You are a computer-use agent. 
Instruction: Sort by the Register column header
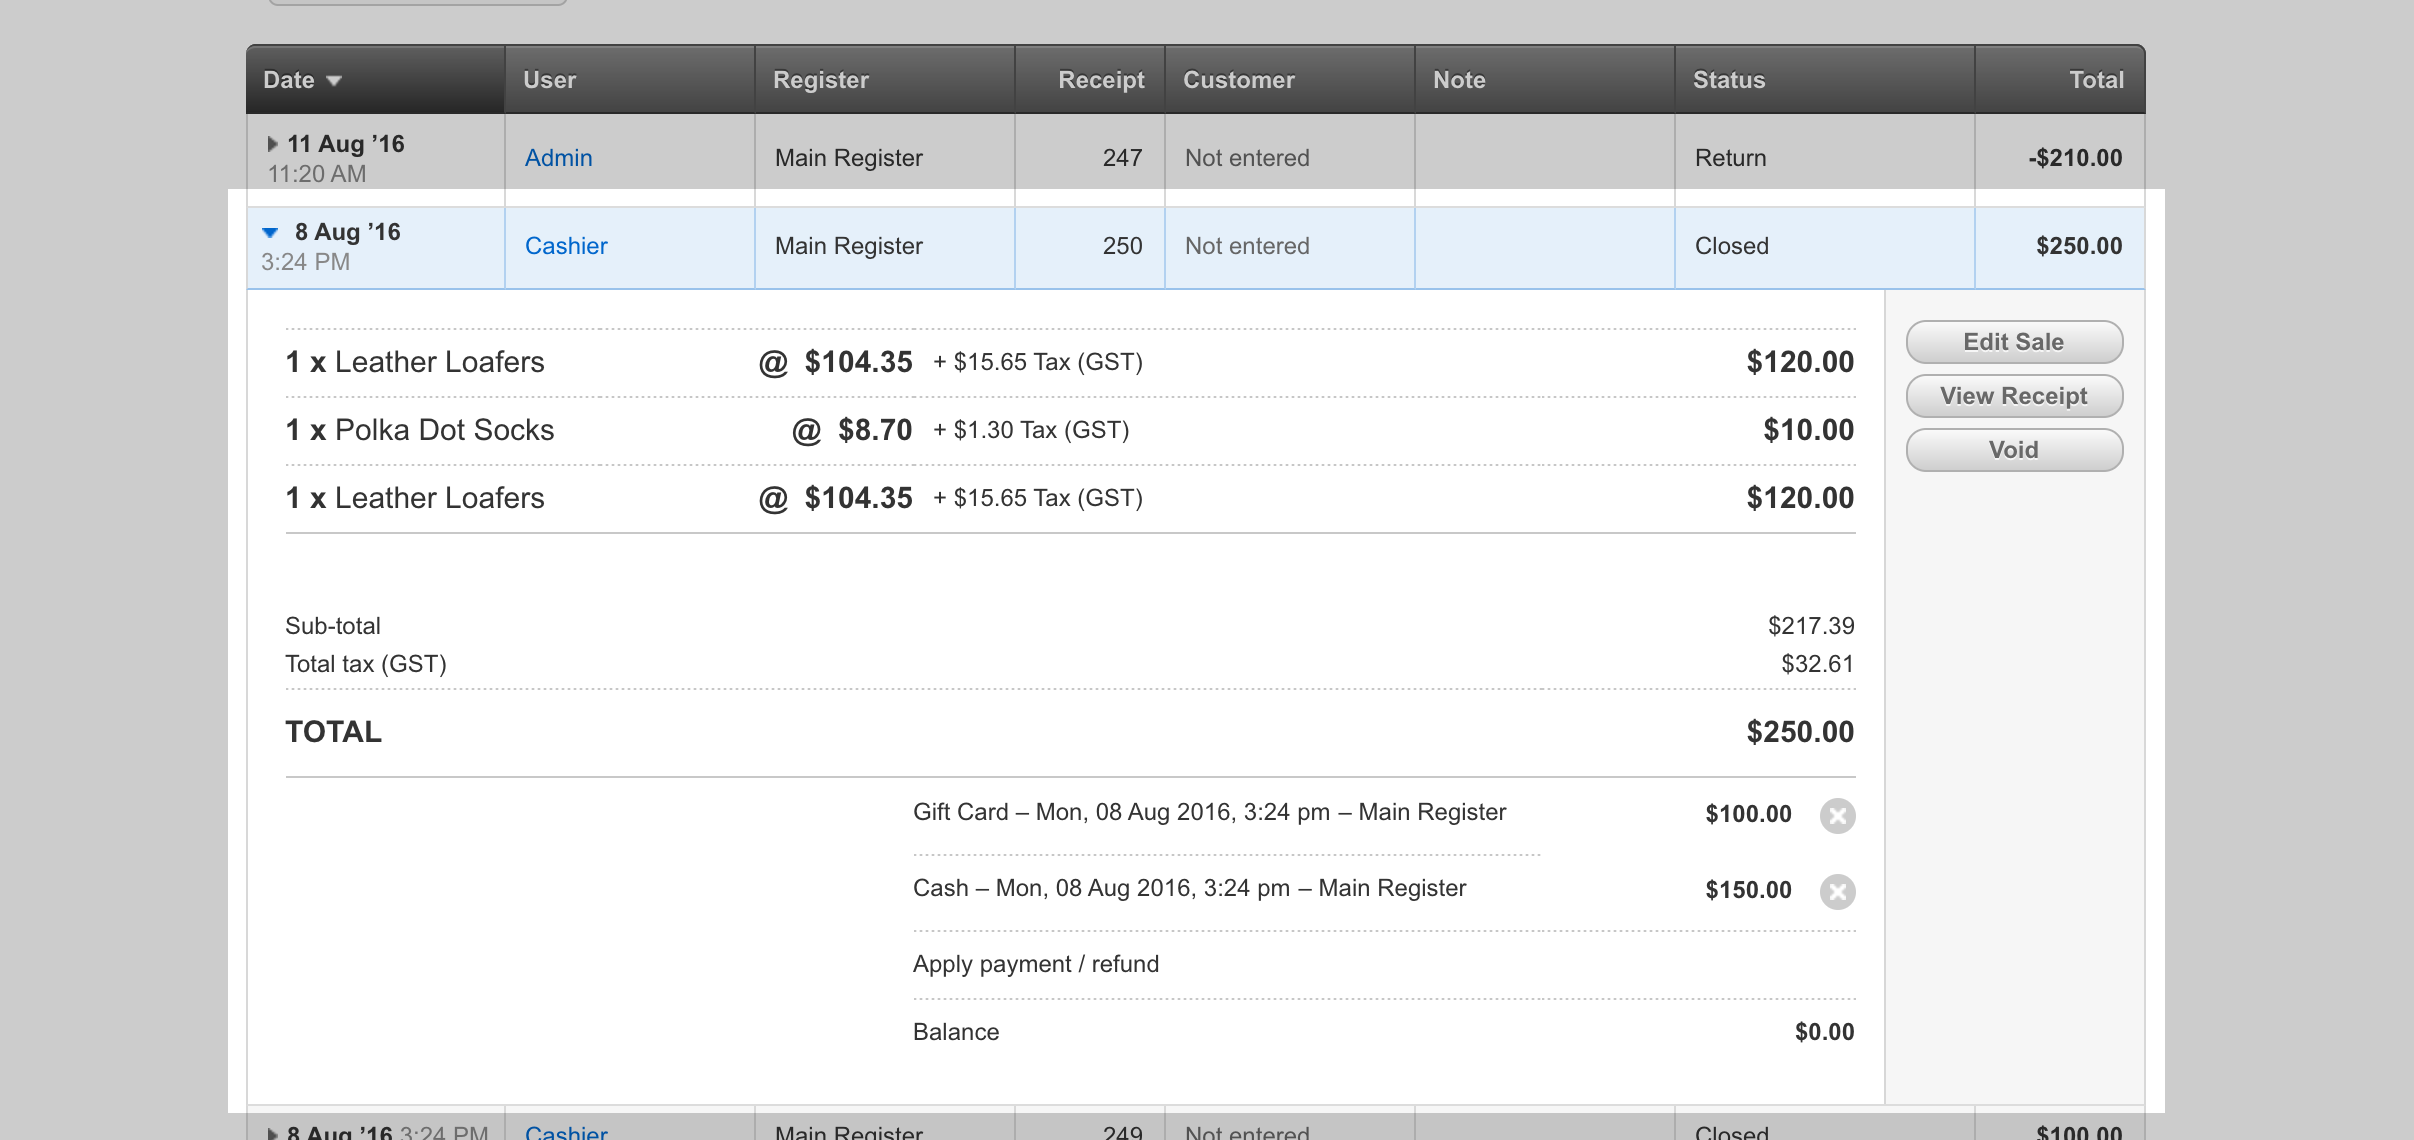[820, 80]
